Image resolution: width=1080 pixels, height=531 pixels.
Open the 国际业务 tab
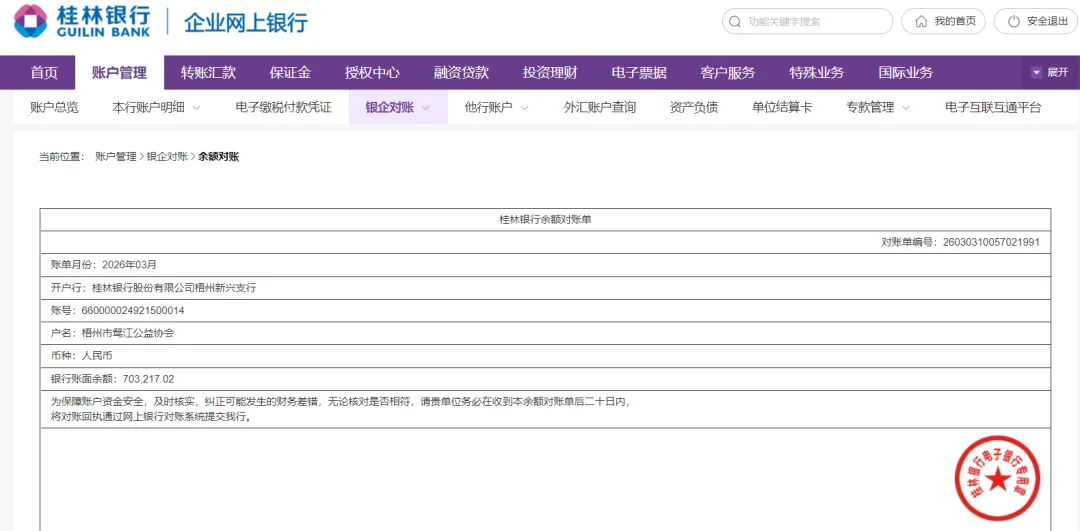coord(906,72)
